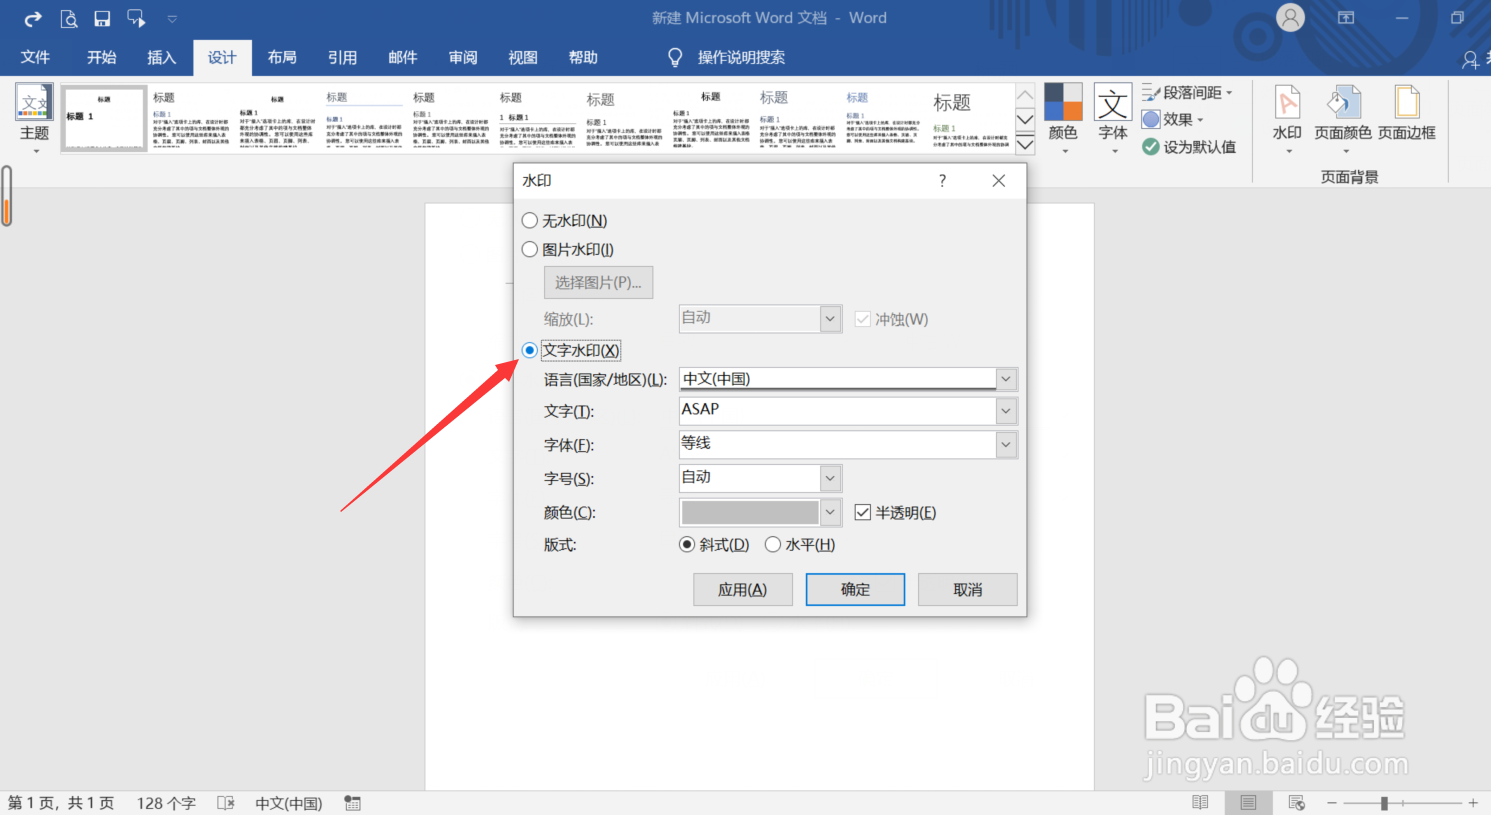Click the print preview icon in title bar
Viewport: 1491px width, 815px height.
click(69, 18)
